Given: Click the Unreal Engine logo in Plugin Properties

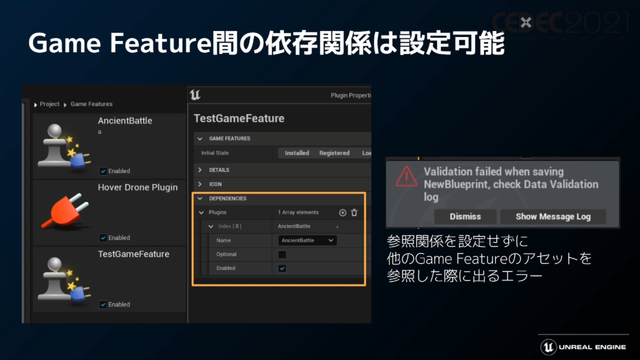Looking at the screenshot, I should click(195, 95).
